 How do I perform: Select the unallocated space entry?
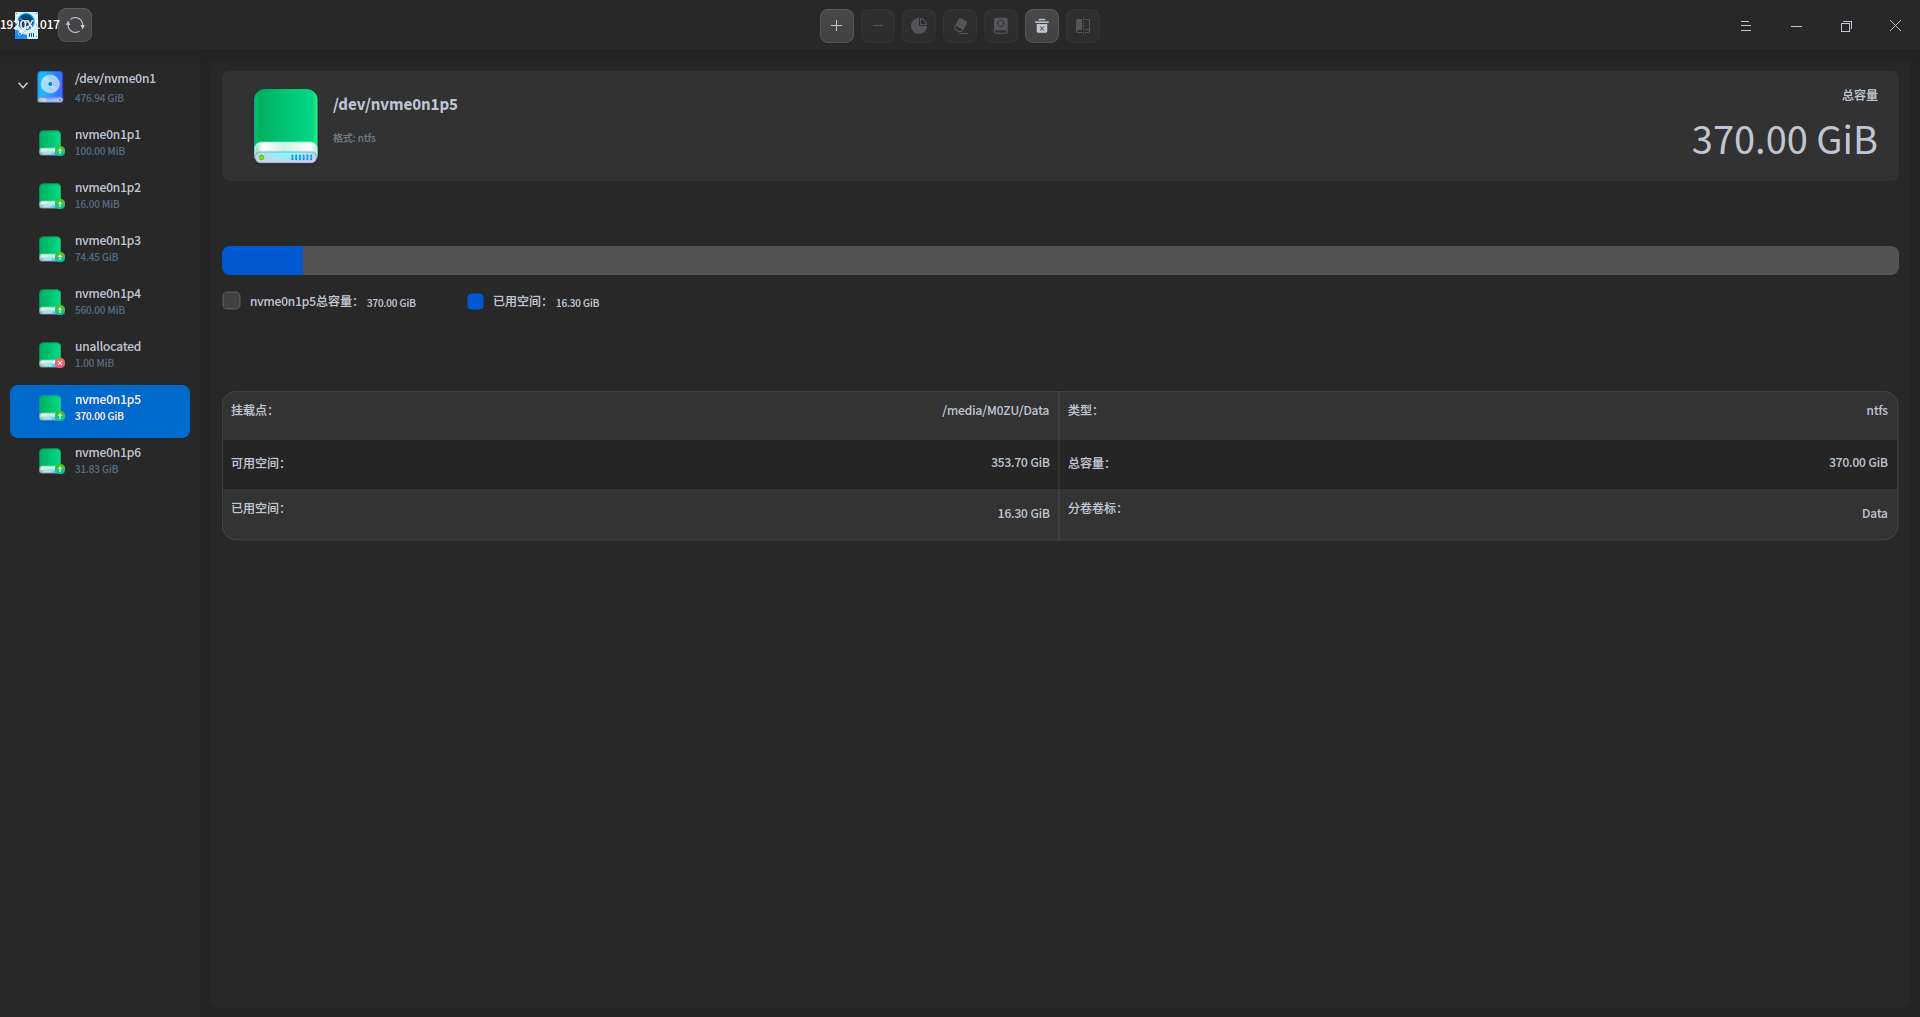(100, 354)
